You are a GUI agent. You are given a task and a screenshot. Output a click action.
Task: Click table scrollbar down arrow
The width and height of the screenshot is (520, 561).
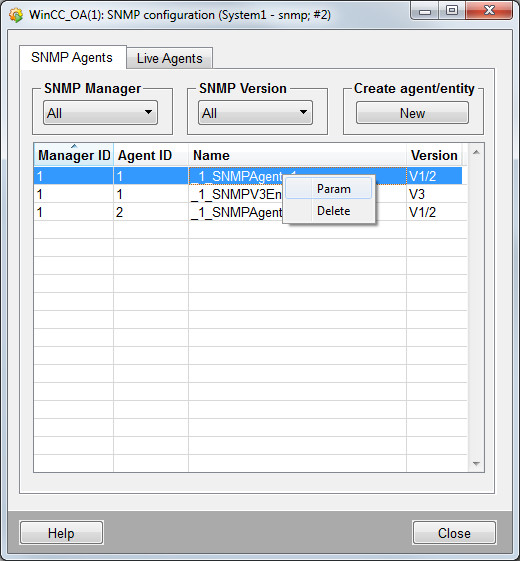point(476,464)
